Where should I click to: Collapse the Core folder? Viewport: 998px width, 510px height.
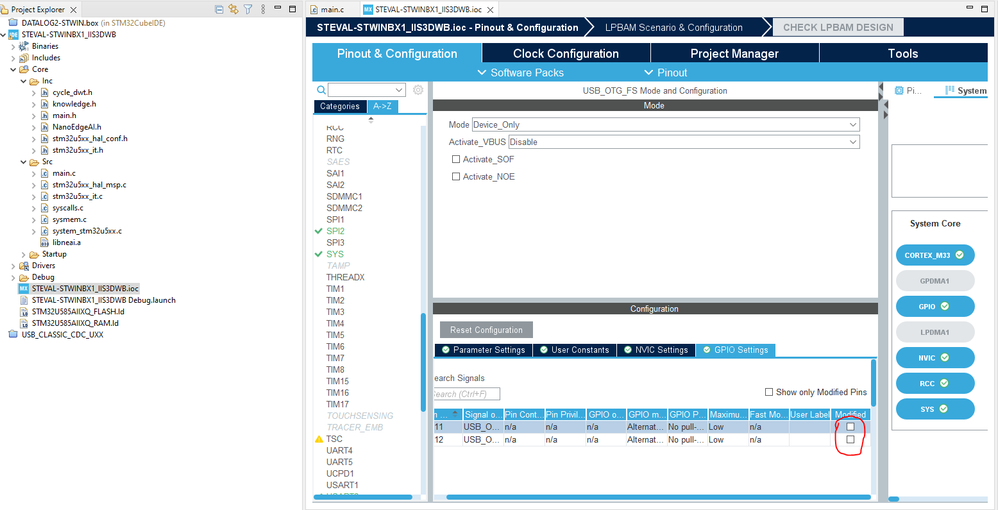pos(14,69)
